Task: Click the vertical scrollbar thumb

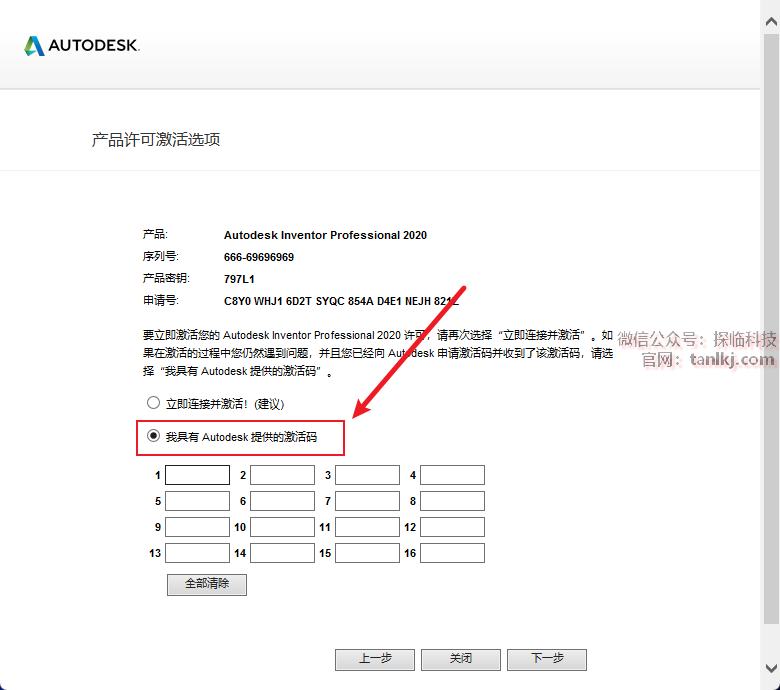Action: click(x=772, y=328)
